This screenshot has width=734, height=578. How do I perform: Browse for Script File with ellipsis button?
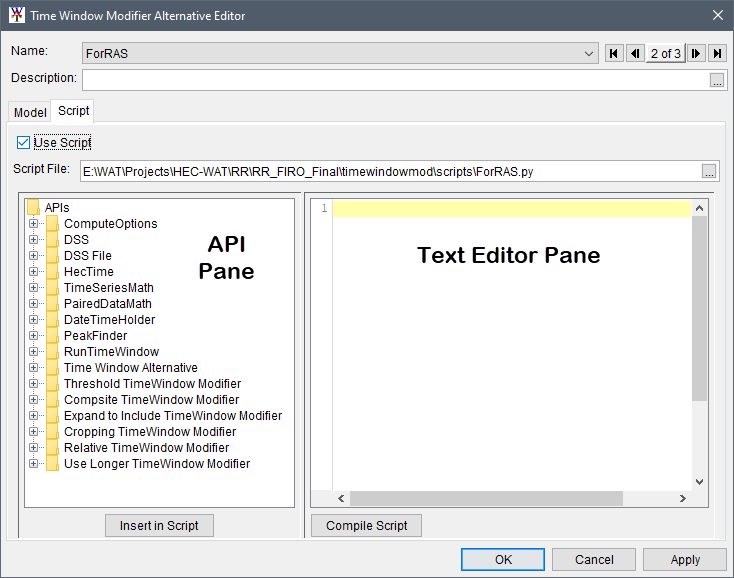pyautogui.click(x=709, y=171)
